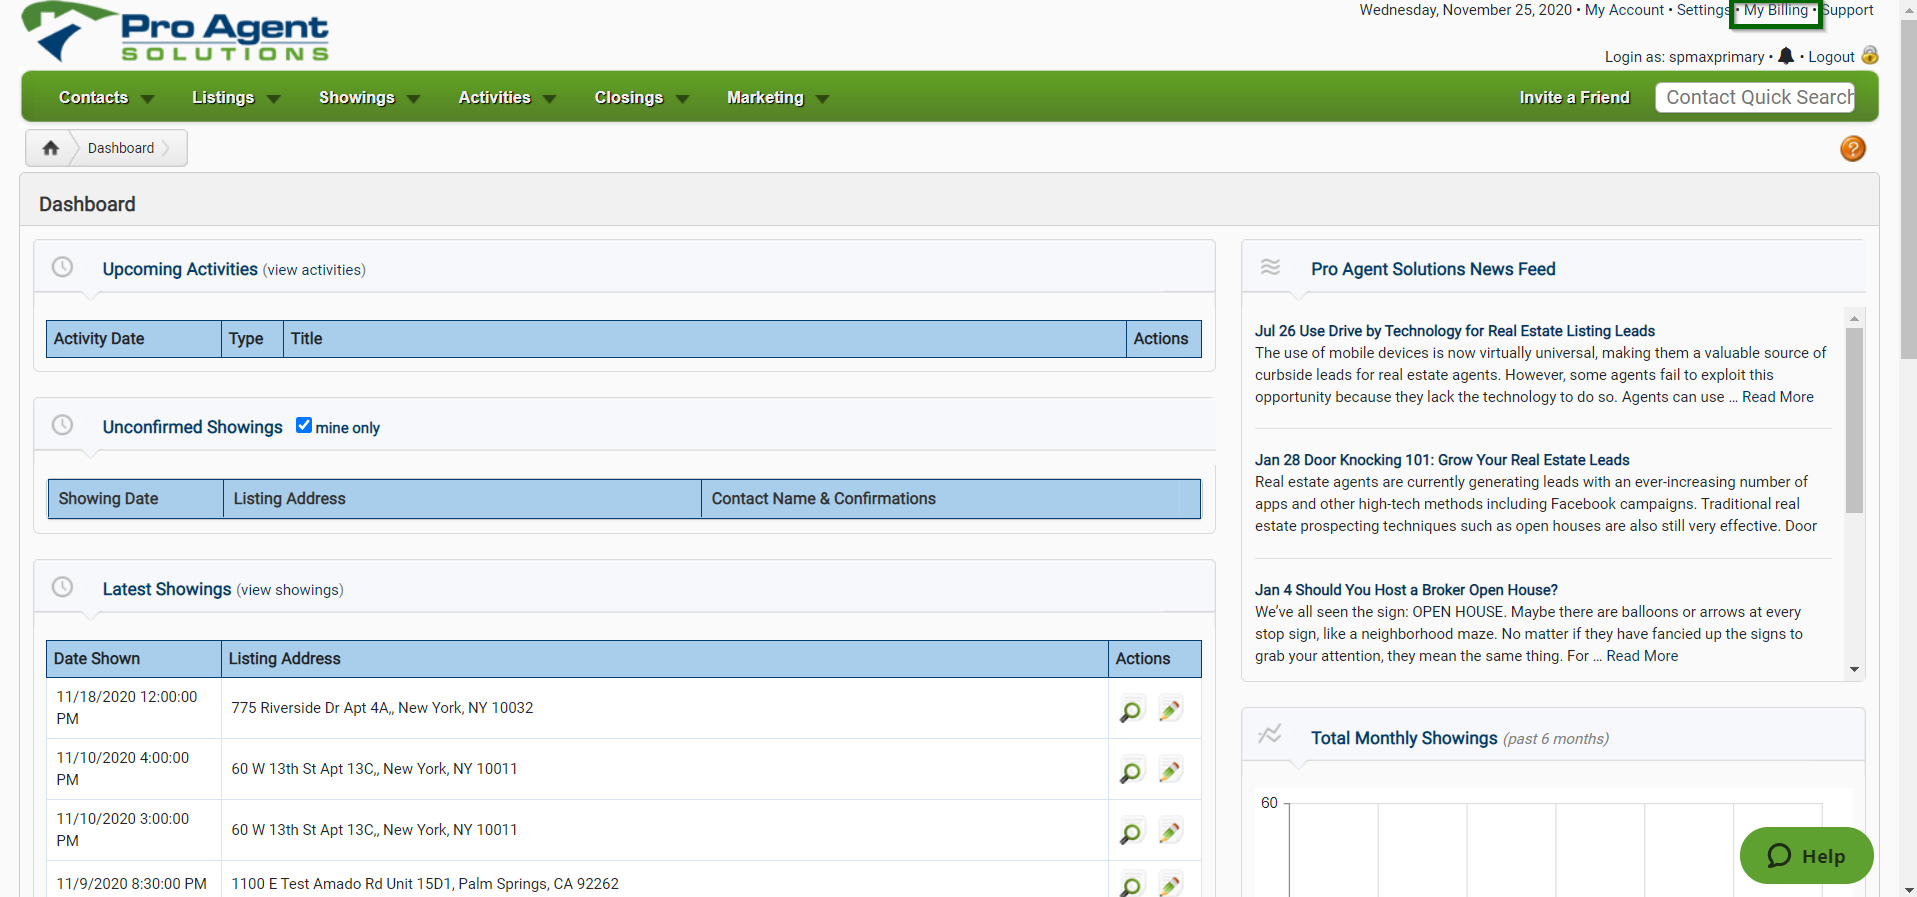Viewport: 1917px width, 897px height.
Task: Click the Date Shown column header
Action: click(134, 659)
